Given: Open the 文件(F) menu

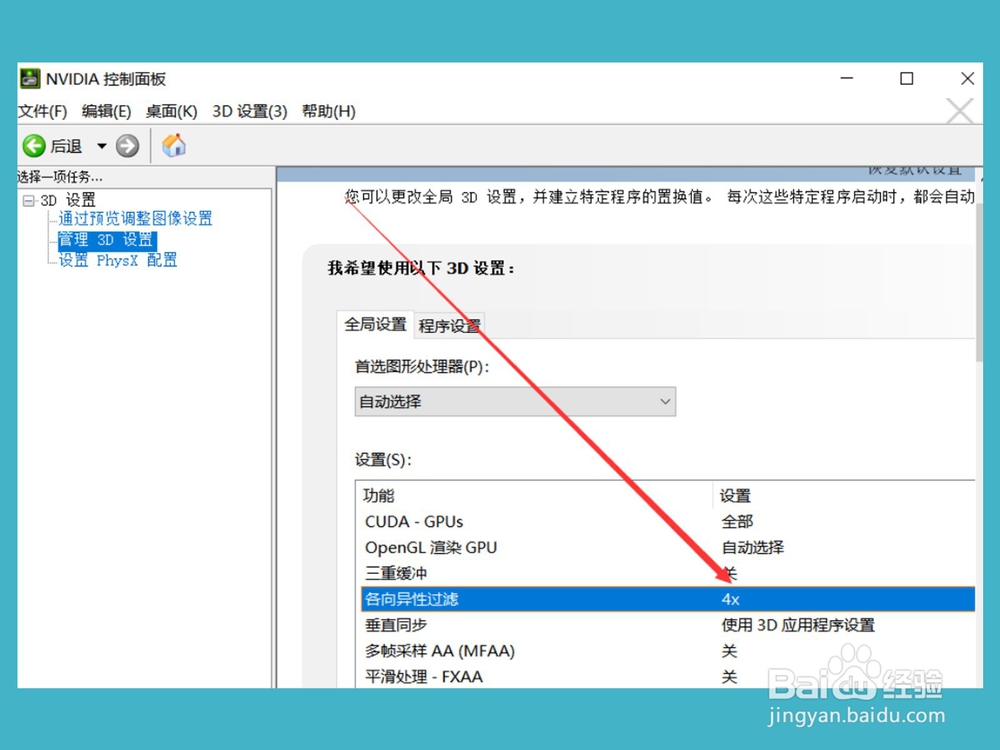Looking at the screenshot, I should click(43, 112).
